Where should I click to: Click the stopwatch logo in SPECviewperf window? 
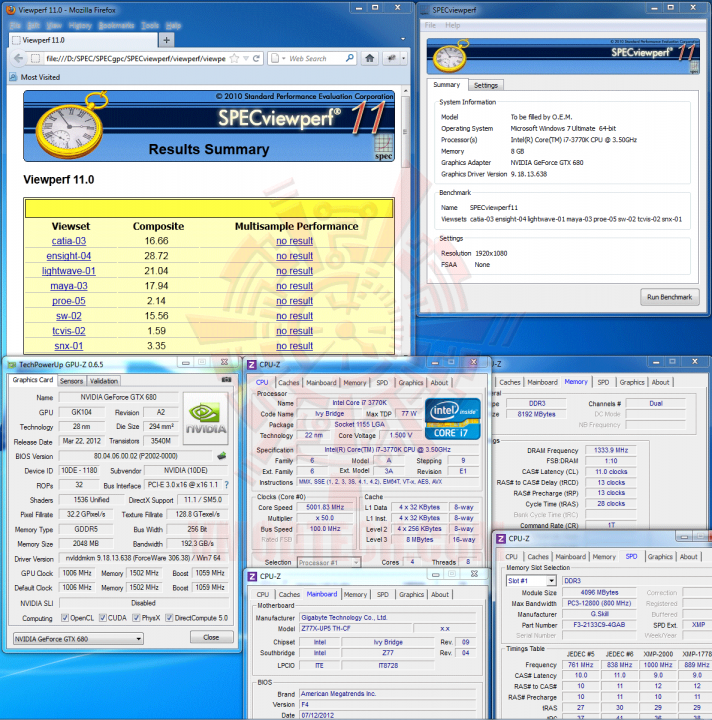(x=450, y=56)
